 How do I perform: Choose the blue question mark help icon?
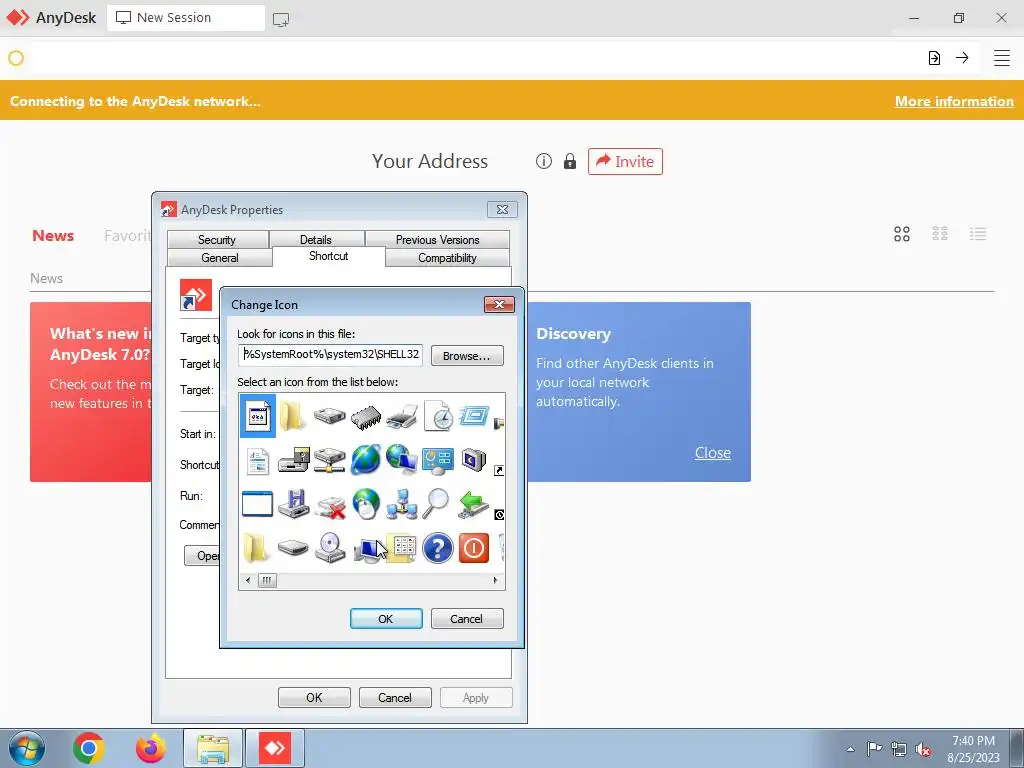tap(438, 548)
